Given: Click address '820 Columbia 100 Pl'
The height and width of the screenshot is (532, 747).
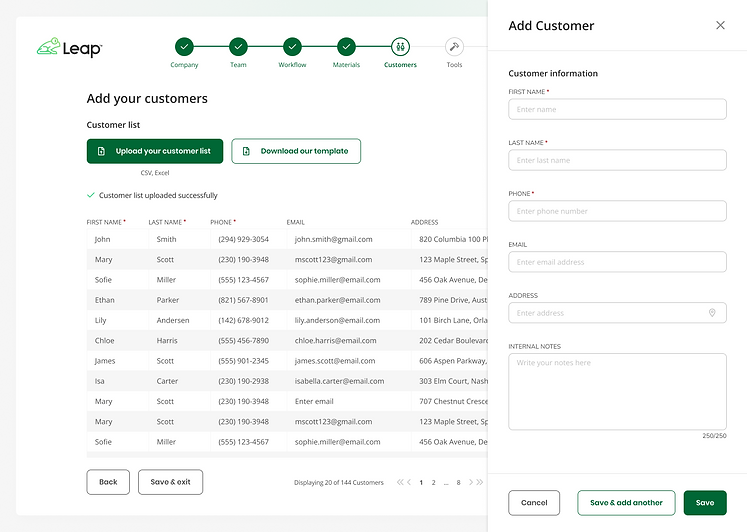Looking at the screenshot, I should (454, 239).
